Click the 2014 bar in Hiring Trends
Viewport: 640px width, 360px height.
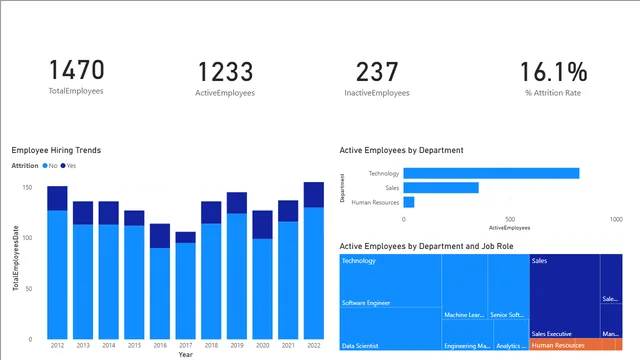coord(109,270)
